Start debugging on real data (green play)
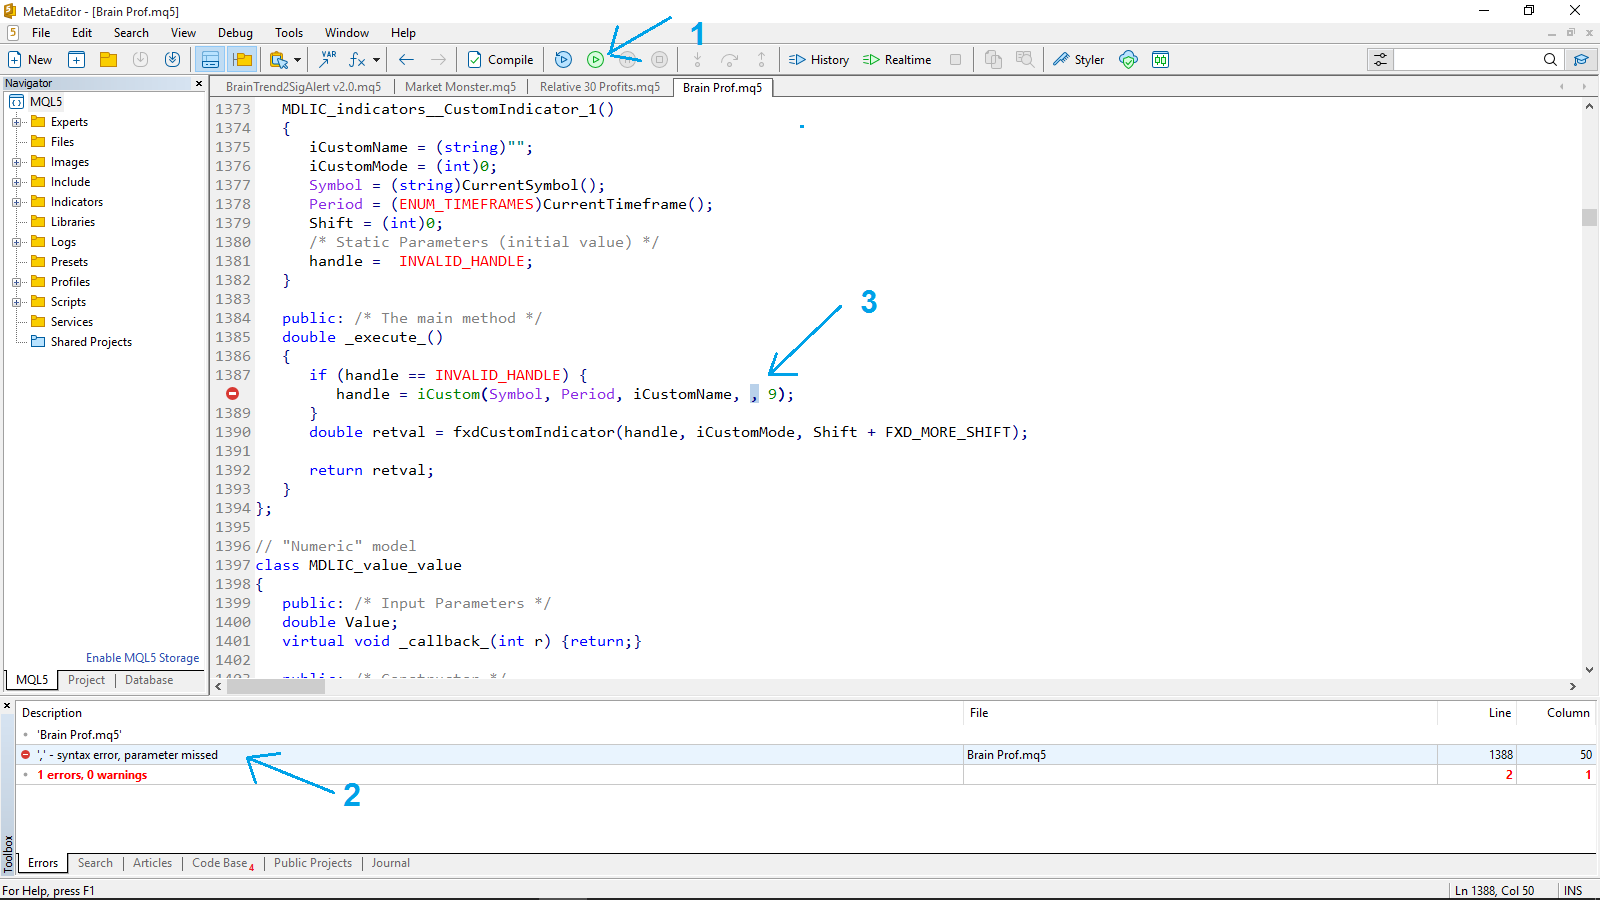 tap(595, 60)
